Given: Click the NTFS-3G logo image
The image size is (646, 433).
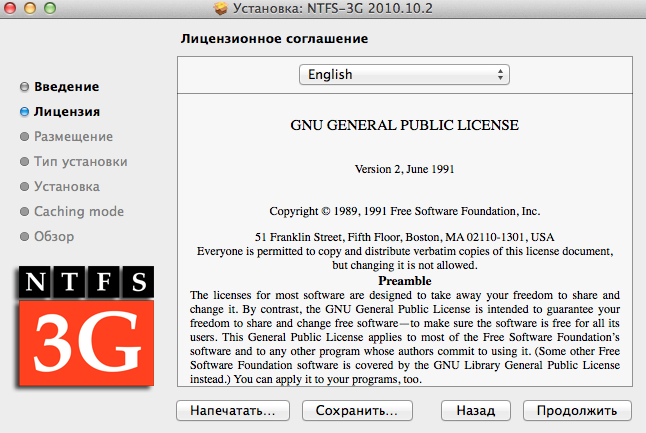Looking at the screenshot, I should (x=86, y=326).
